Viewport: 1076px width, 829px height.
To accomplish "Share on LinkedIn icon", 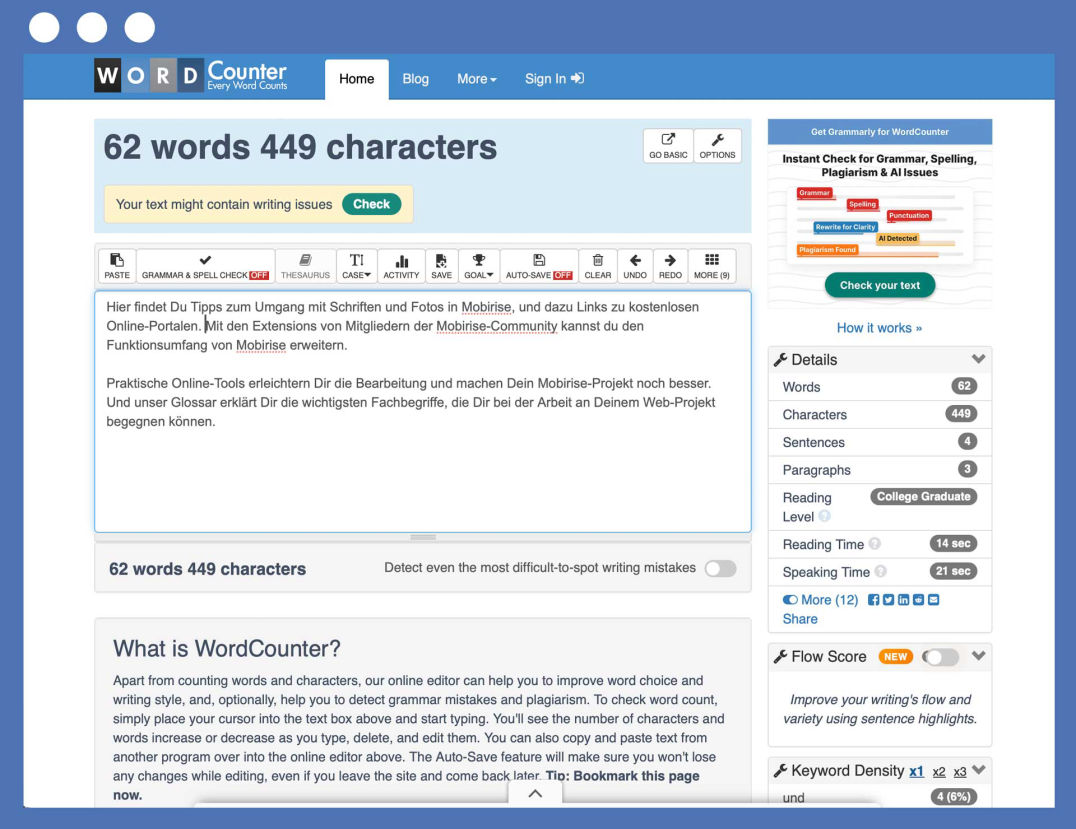I will [904, 600].
